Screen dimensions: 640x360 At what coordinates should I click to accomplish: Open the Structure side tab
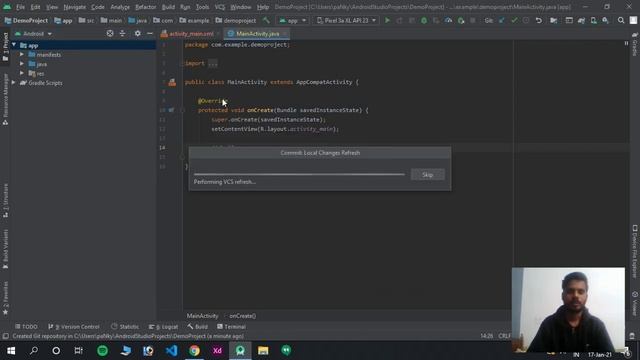pyautogui.click(x=5, y=200)
